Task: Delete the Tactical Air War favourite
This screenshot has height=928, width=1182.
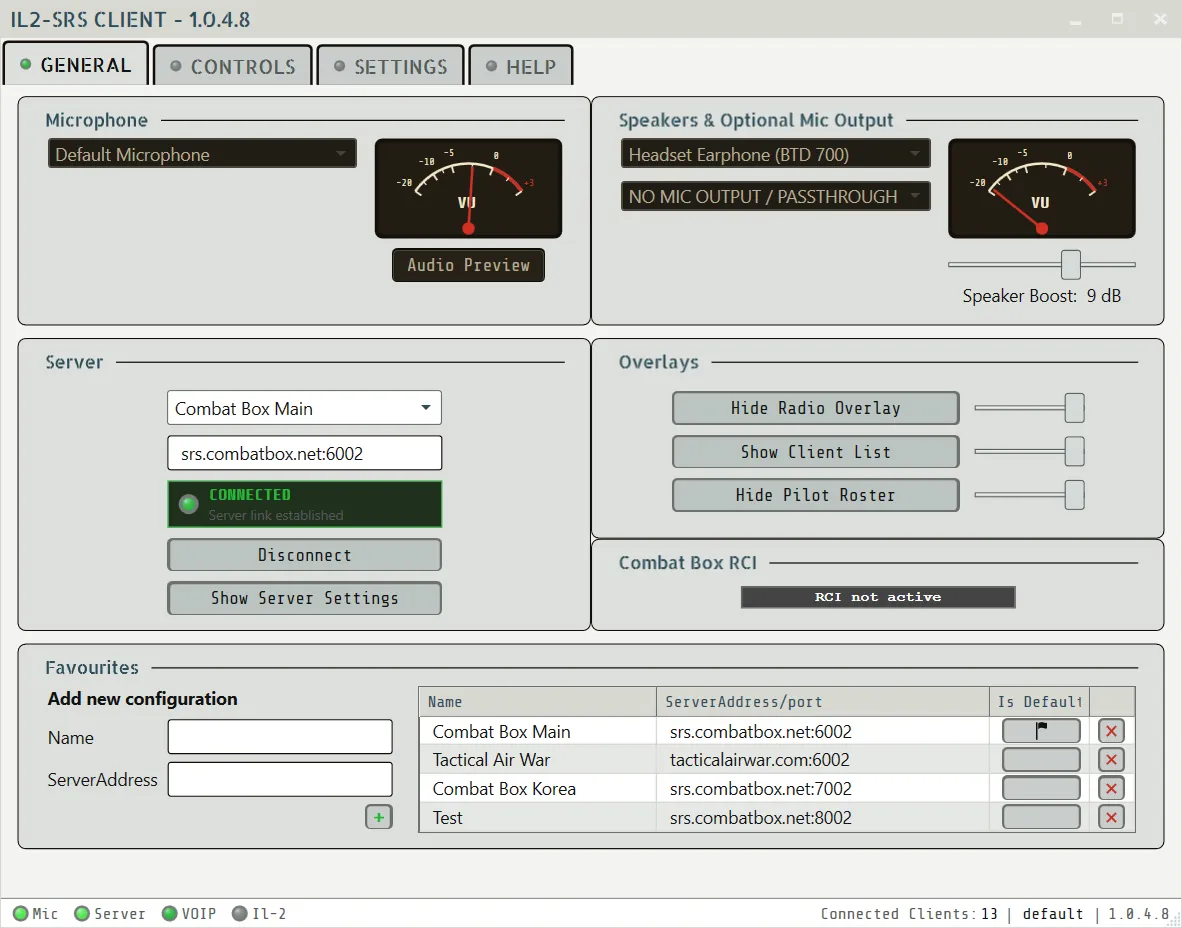Action: point(1111,759)
